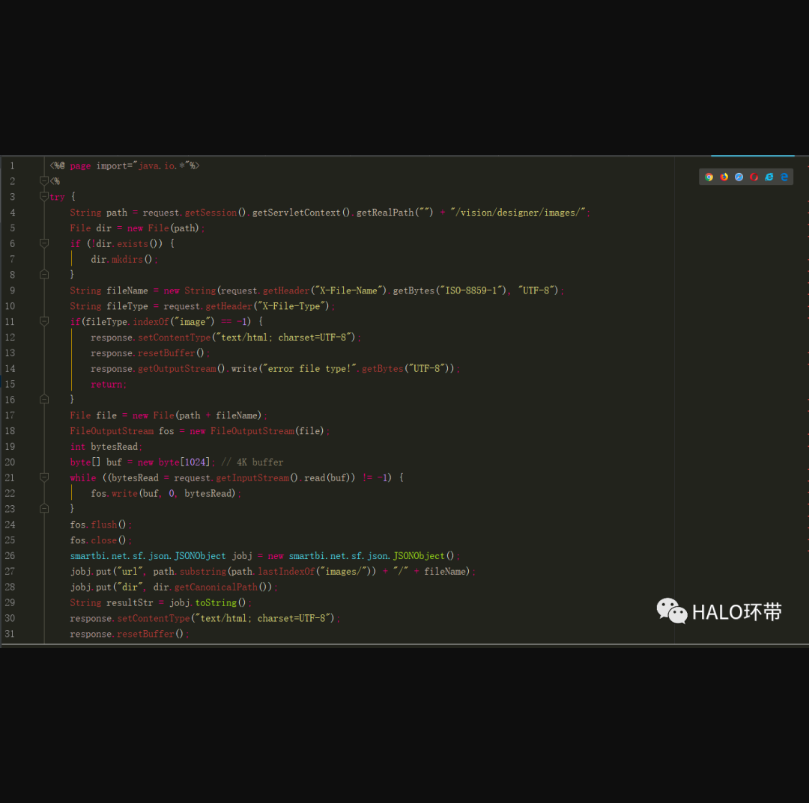Click line number 26 in the gutter
This screenshot has width=809, height=803.
pyautogui.click(x=10, y=556)
